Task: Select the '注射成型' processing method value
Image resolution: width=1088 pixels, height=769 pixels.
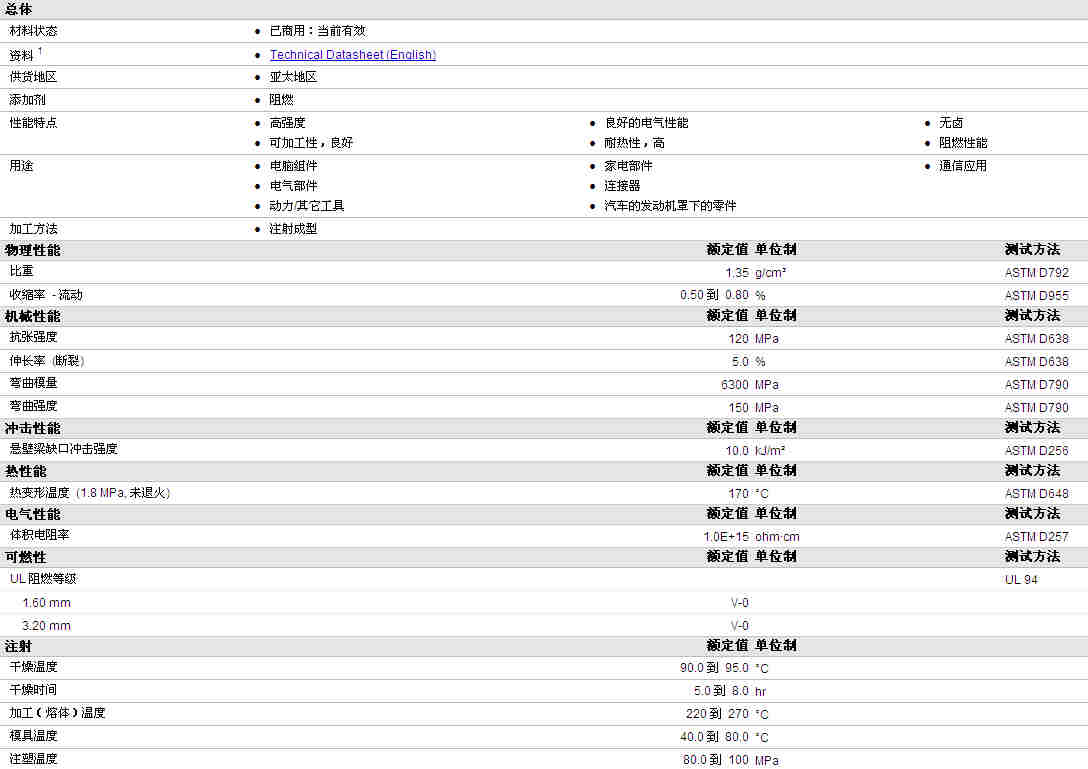Action: (x=294, y=229)
